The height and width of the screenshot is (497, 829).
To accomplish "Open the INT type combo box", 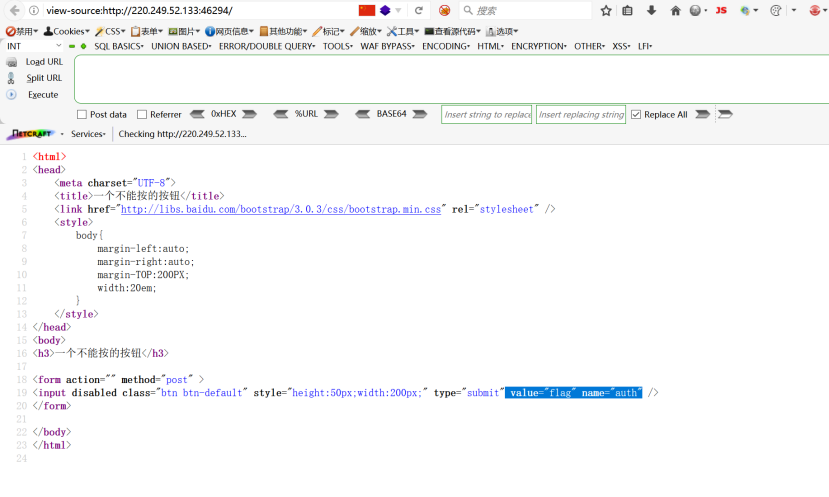I will (34, 46).
